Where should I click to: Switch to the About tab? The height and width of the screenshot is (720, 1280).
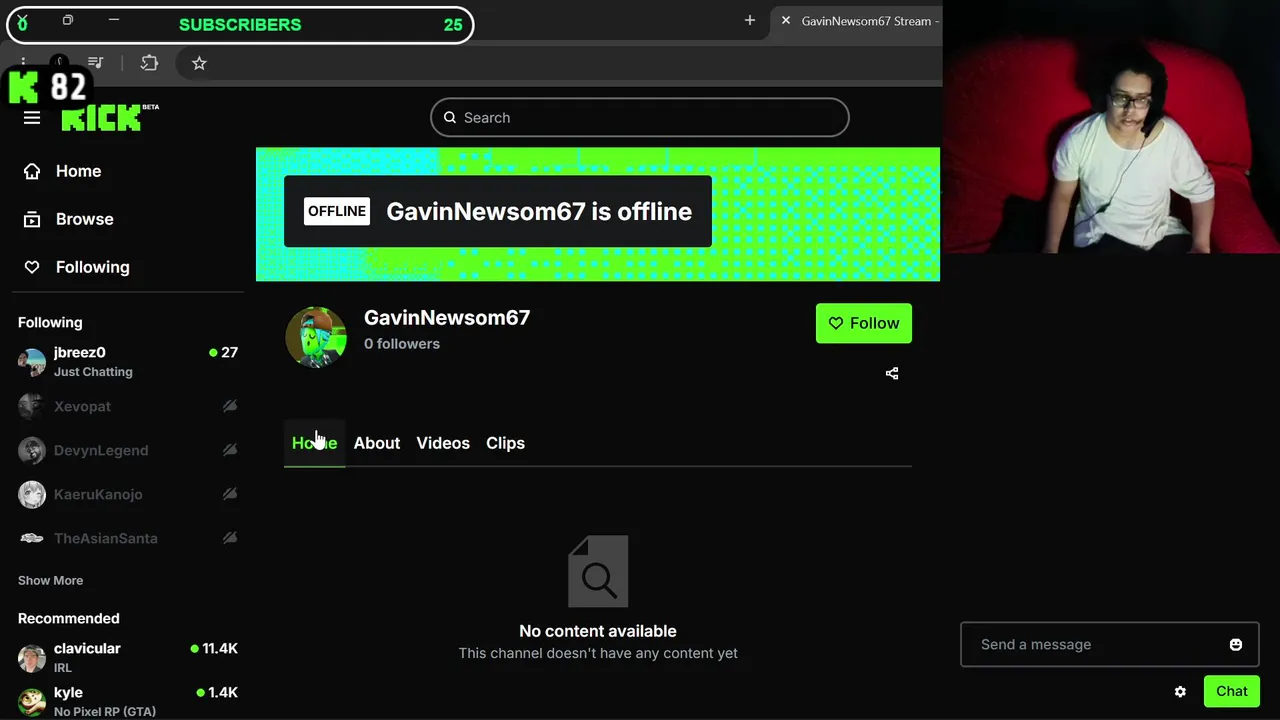click(377, 443)
